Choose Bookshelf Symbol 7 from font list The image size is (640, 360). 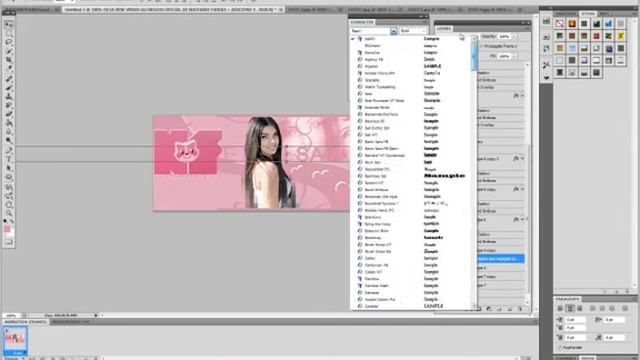411,203
